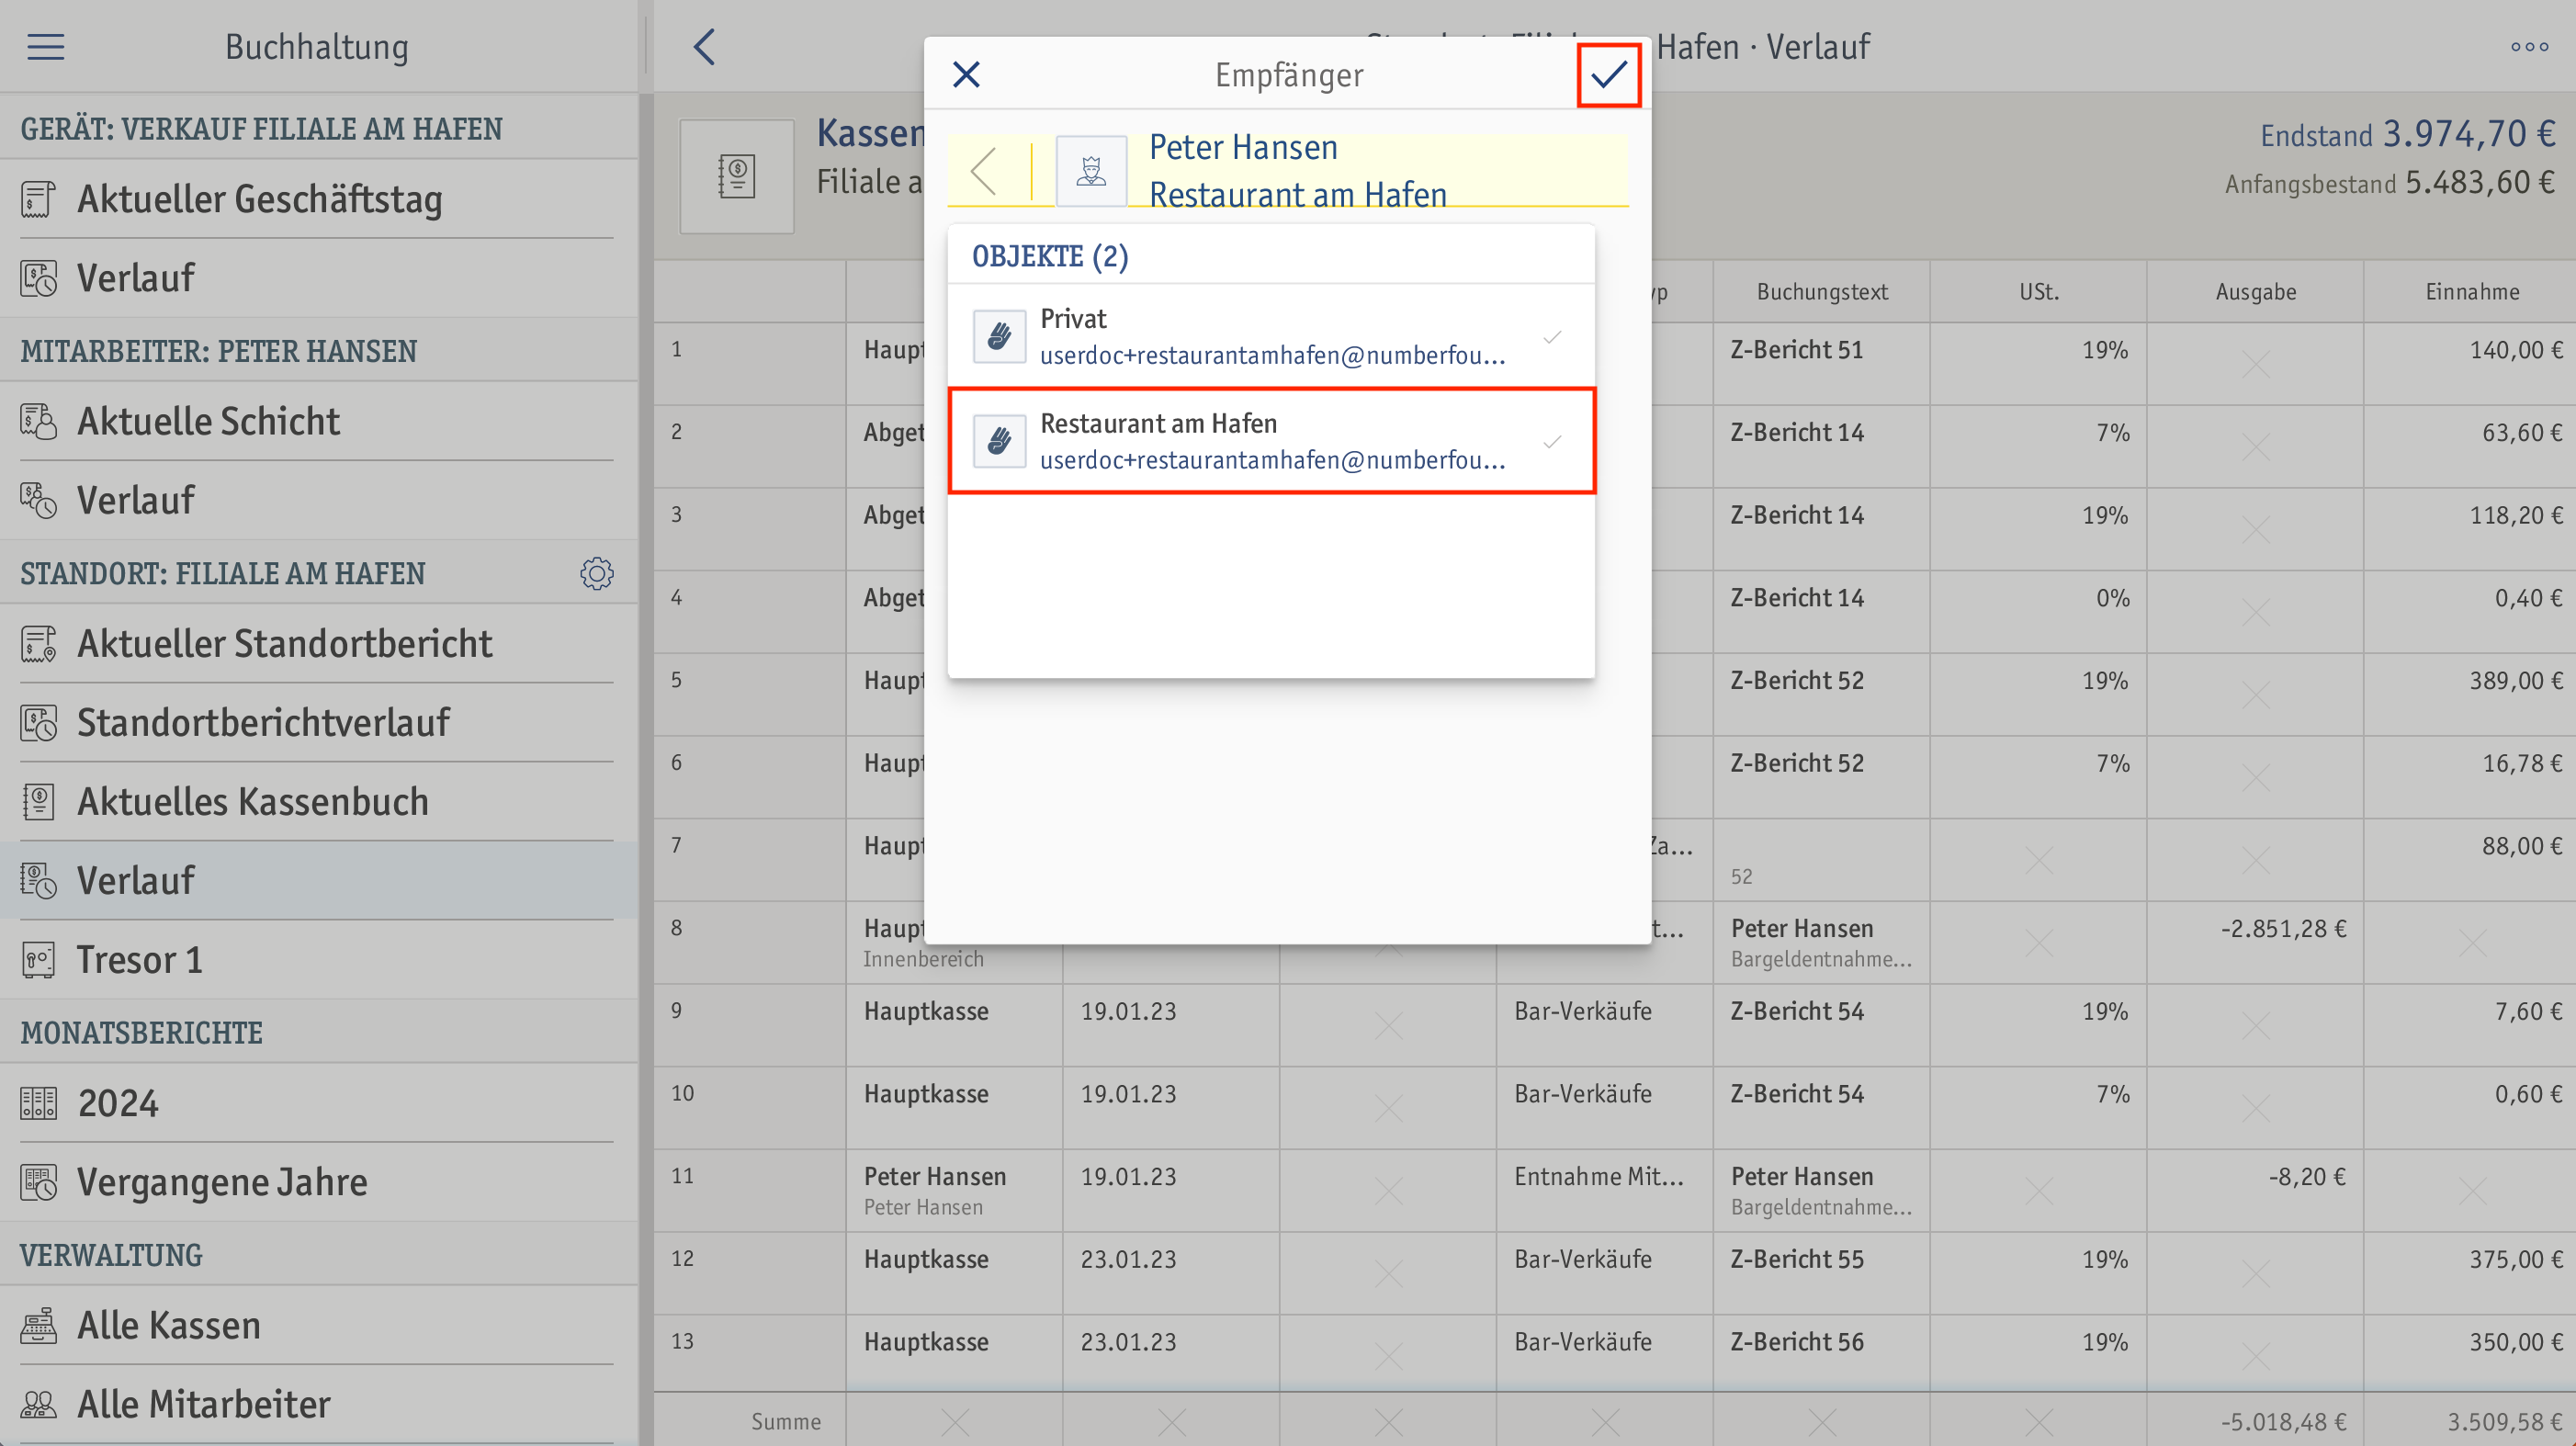The height and width of the screenshot is (1446, 2576).
Task: Open Alle Kassen
Action: tap(318, 1326)
